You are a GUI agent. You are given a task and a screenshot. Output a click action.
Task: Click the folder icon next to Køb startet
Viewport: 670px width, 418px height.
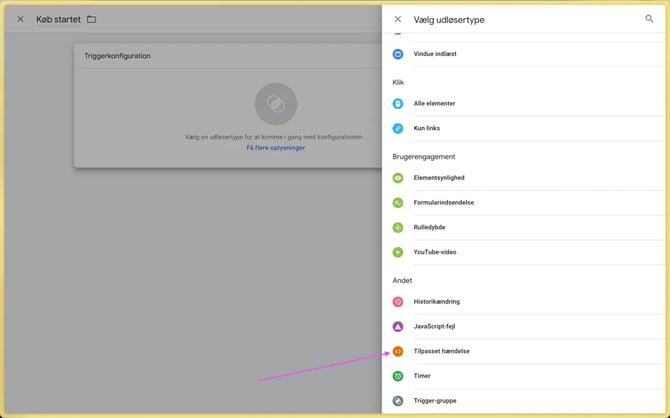coord(92,19)
